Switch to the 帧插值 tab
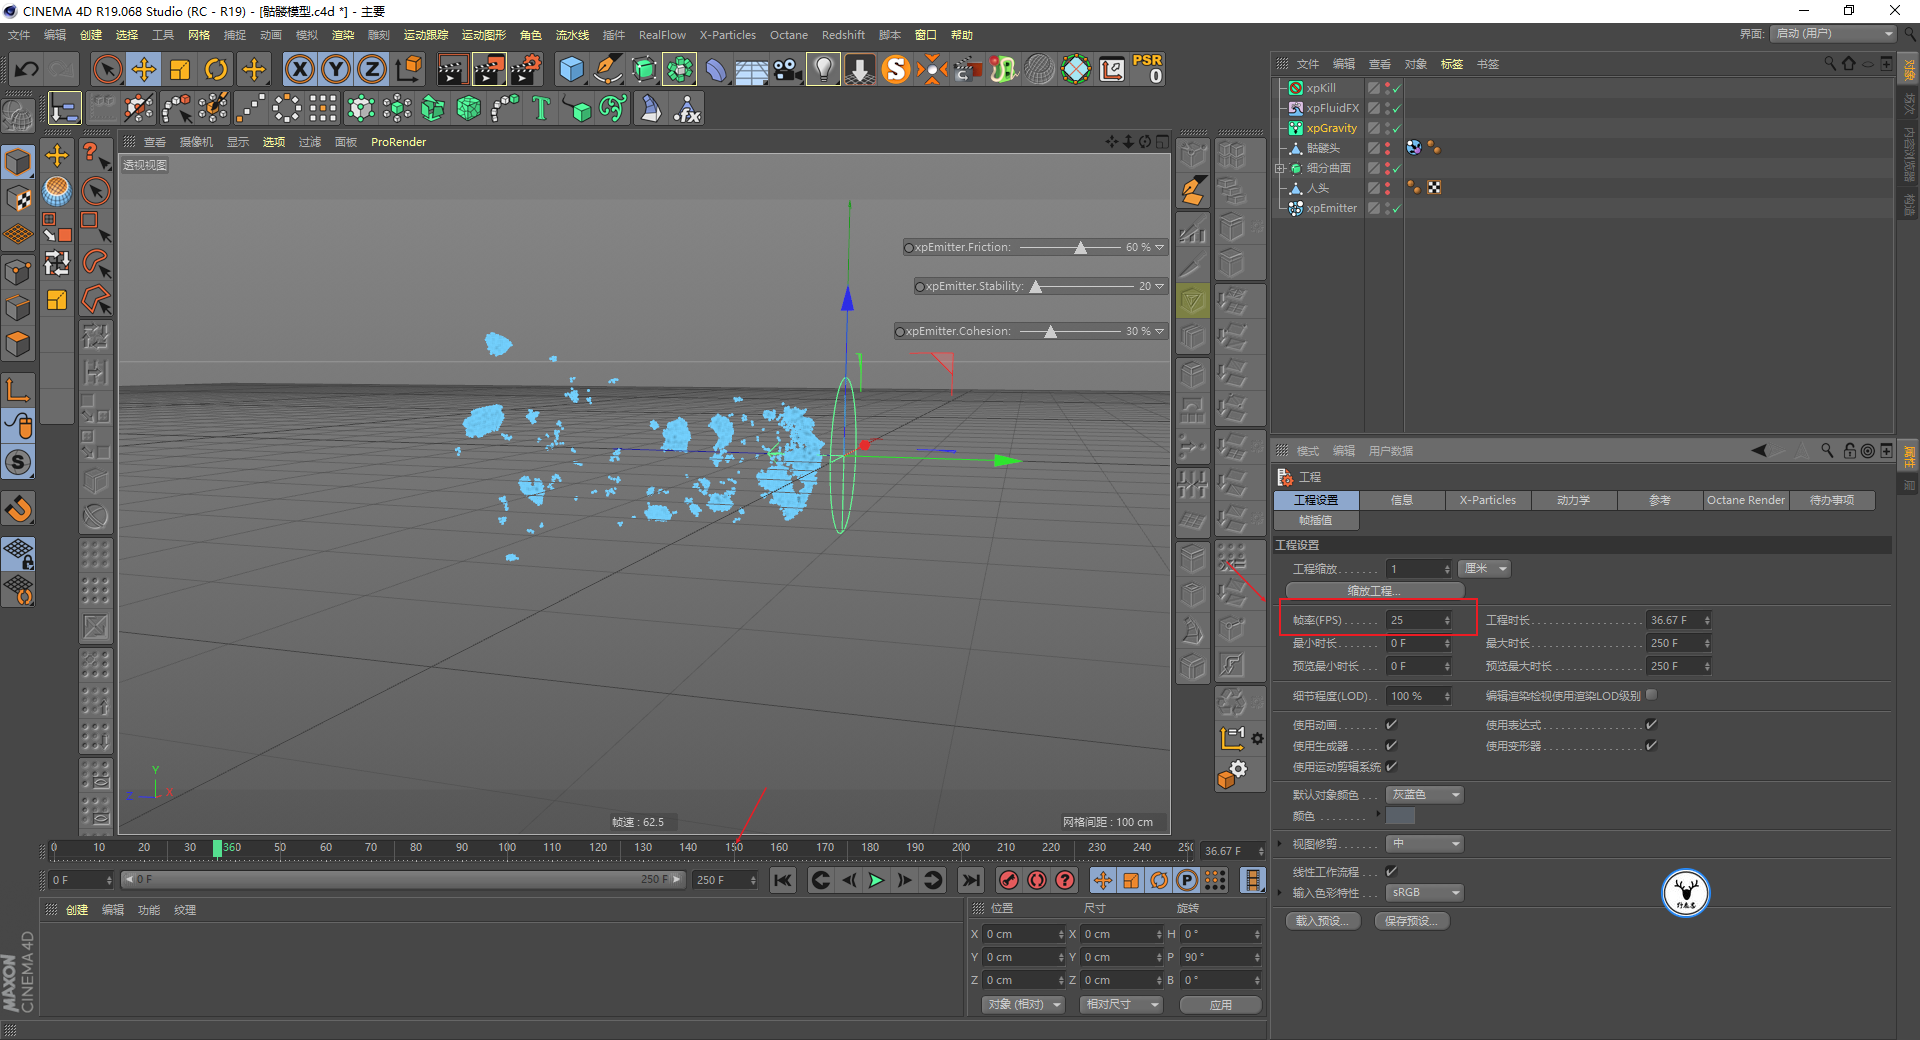Image resolution: width=1920 pixels, height=1040 pixels. pyautogui.click(x=1316, y=521)
